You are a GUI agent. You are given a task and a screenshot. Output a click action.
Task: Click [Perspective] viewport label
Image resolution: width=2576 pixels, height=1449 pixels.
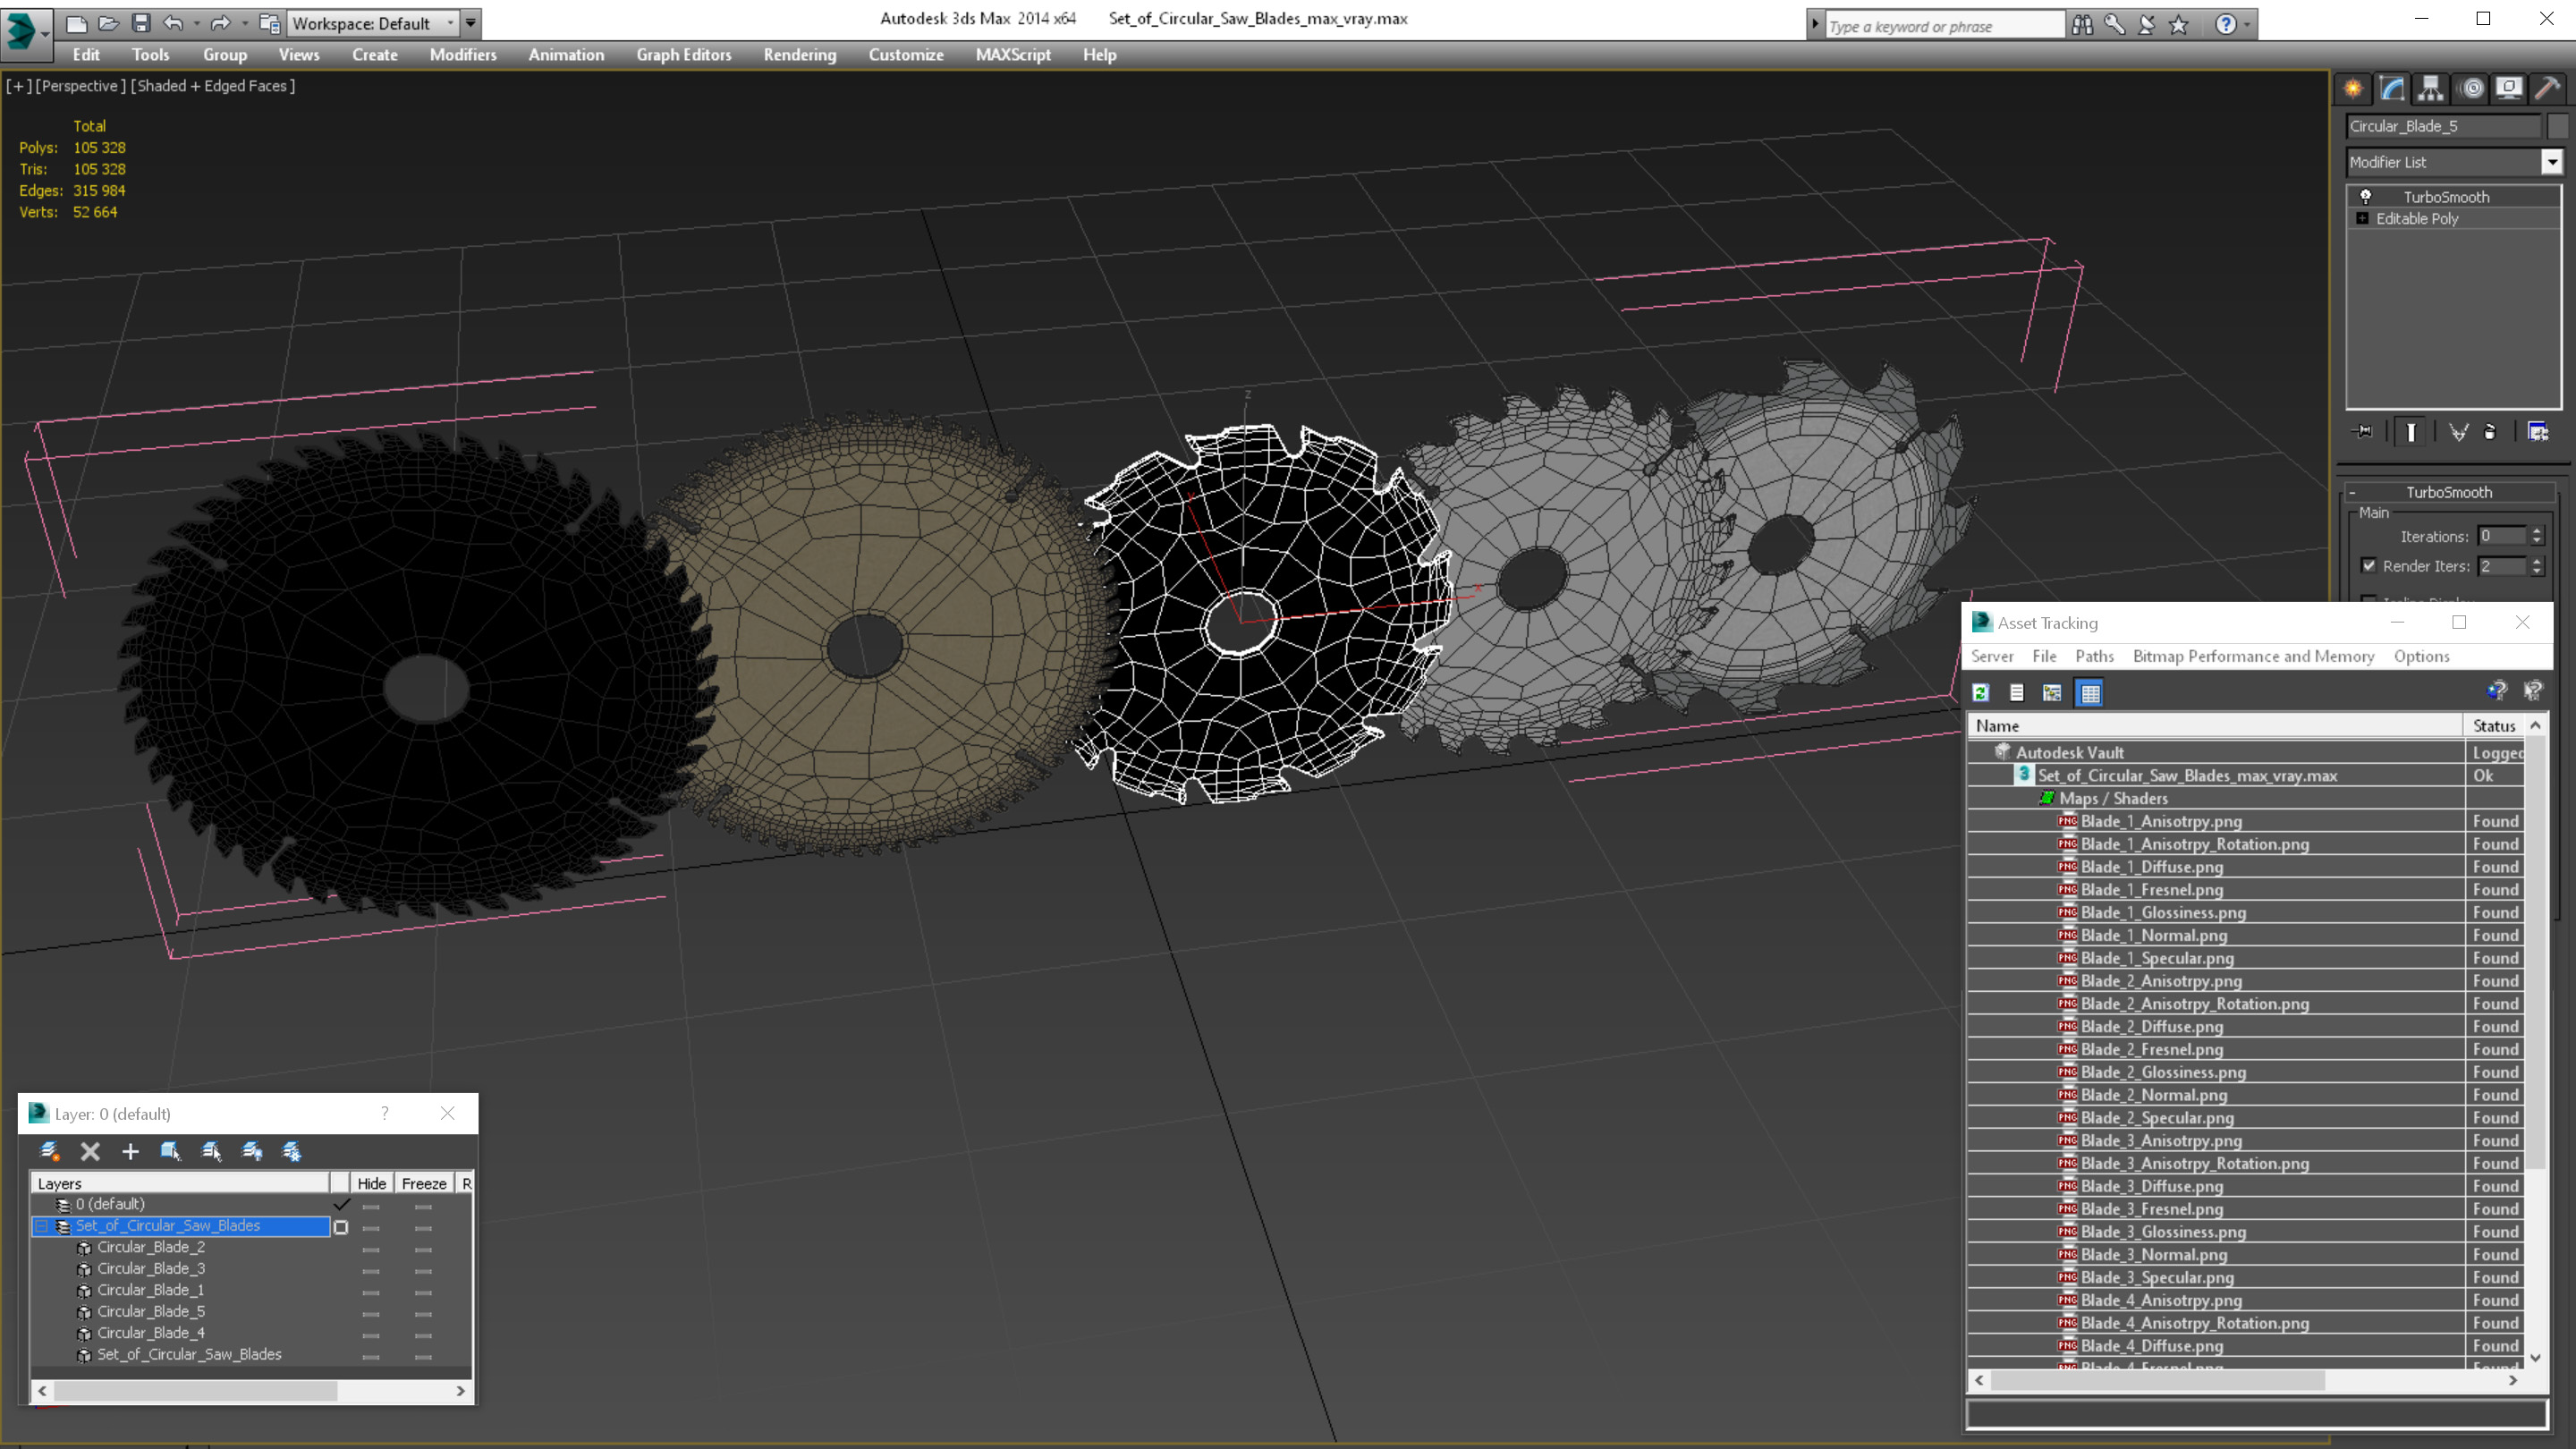pos(81,86)
